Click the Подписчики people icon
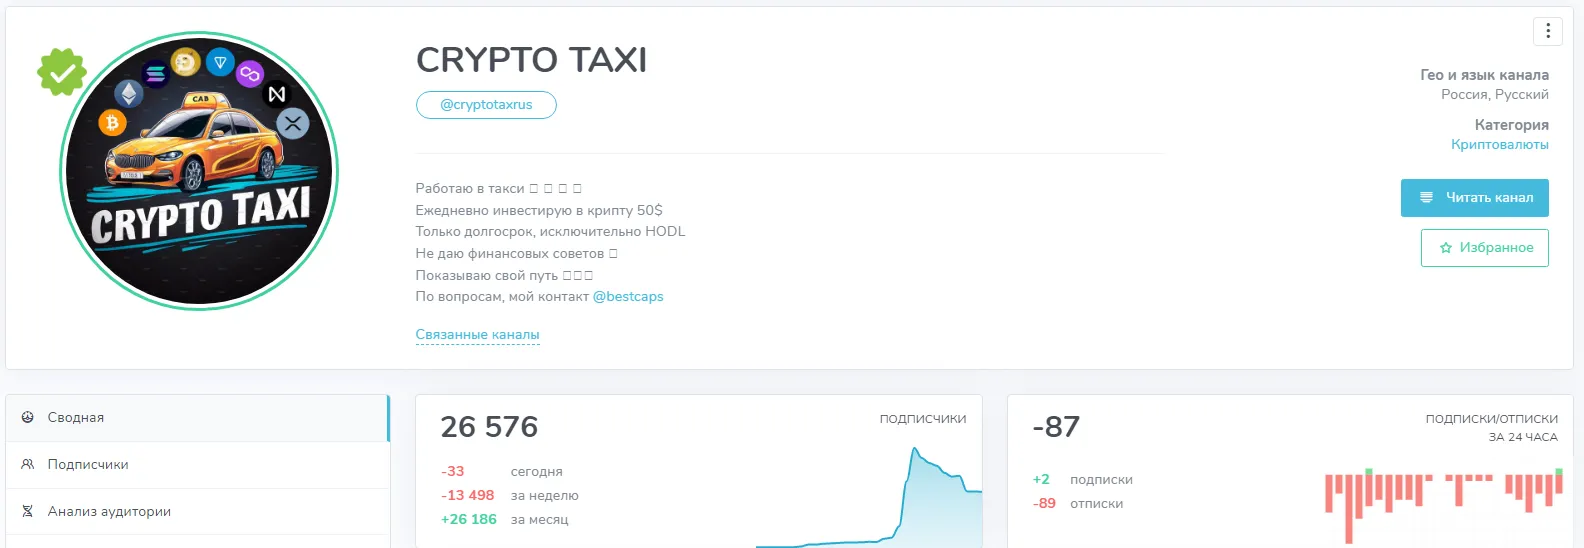1584x548 pixels. coord(28,464)
